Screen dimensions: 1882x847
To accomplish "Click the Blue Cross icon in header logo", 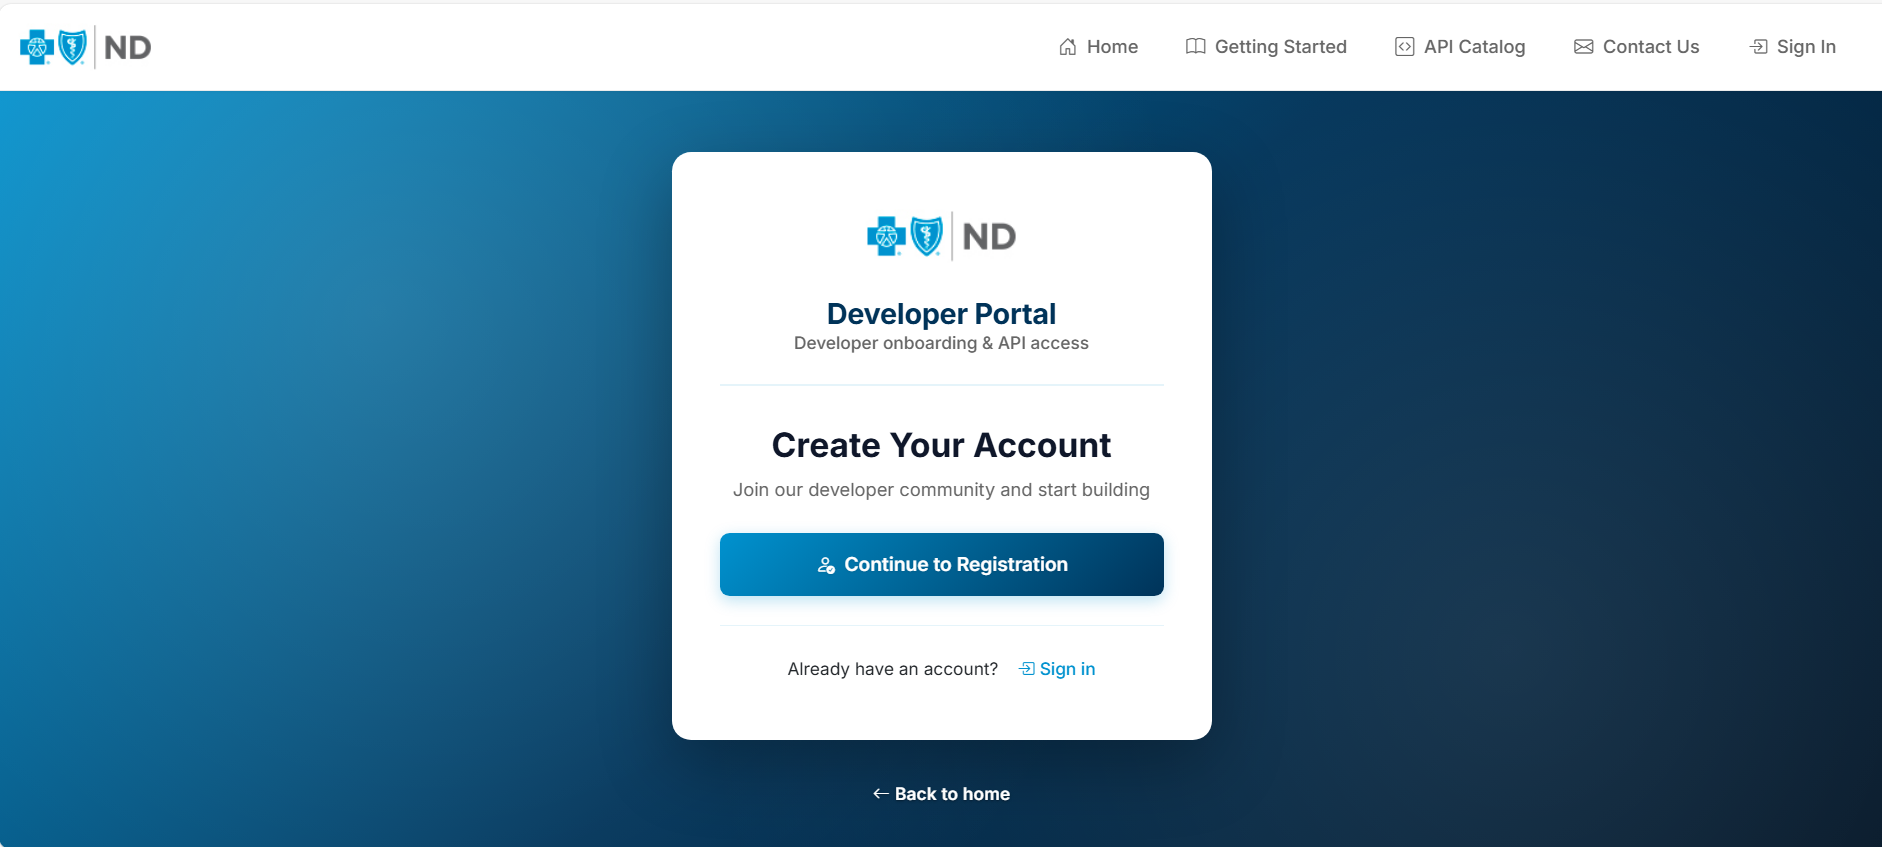I will pos(37,47).
